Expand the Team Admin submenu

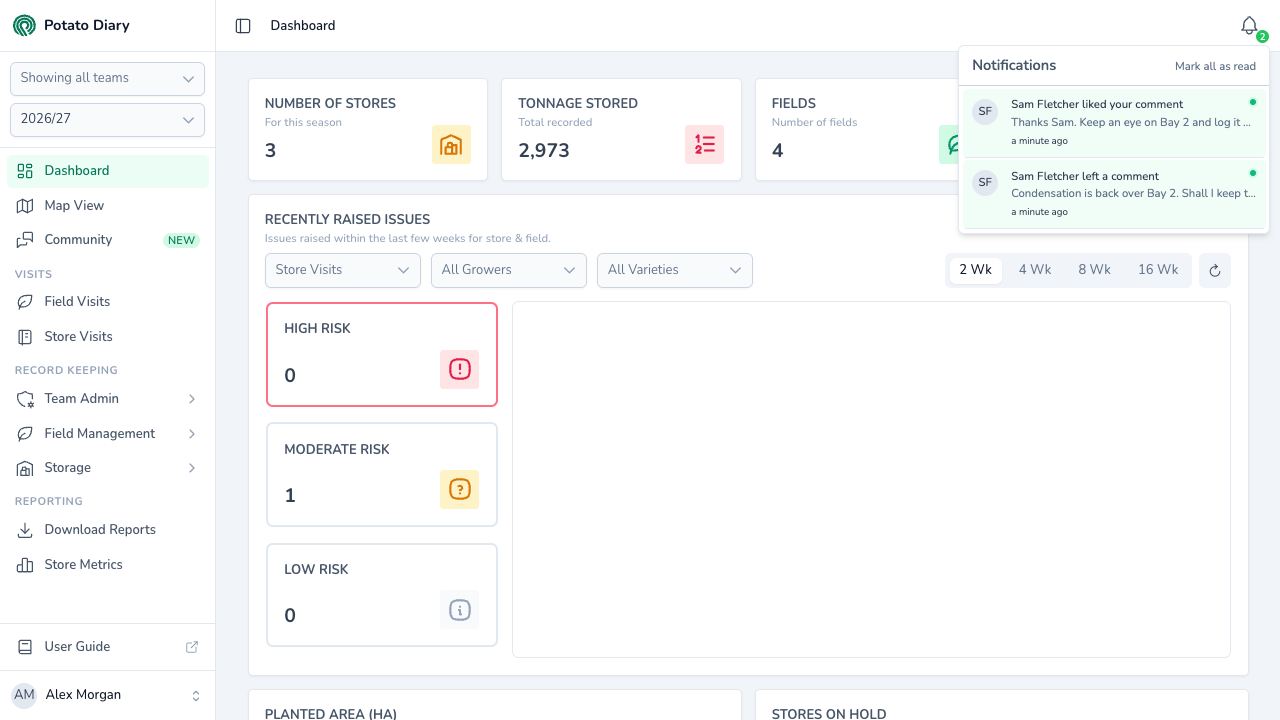coord(108,399)
